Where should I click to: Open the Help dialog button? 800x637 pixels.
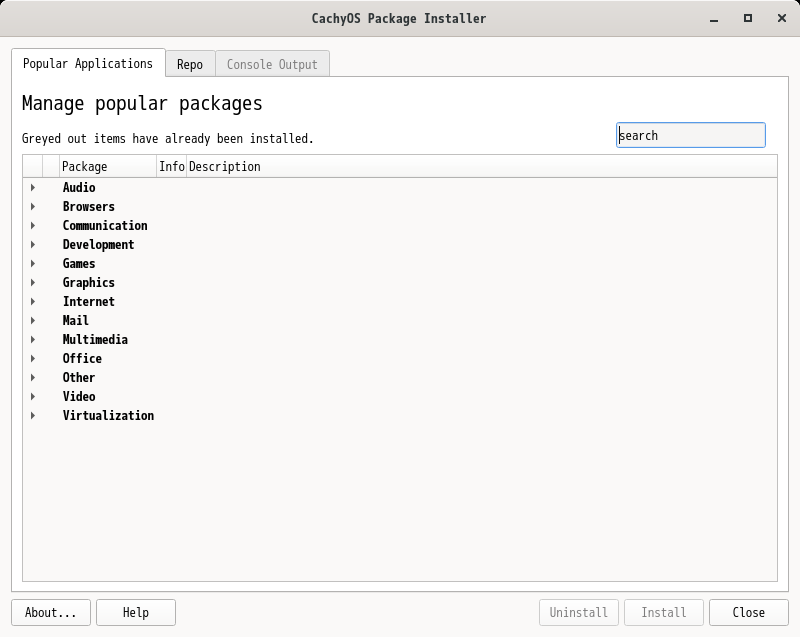[x=136, y=612]
